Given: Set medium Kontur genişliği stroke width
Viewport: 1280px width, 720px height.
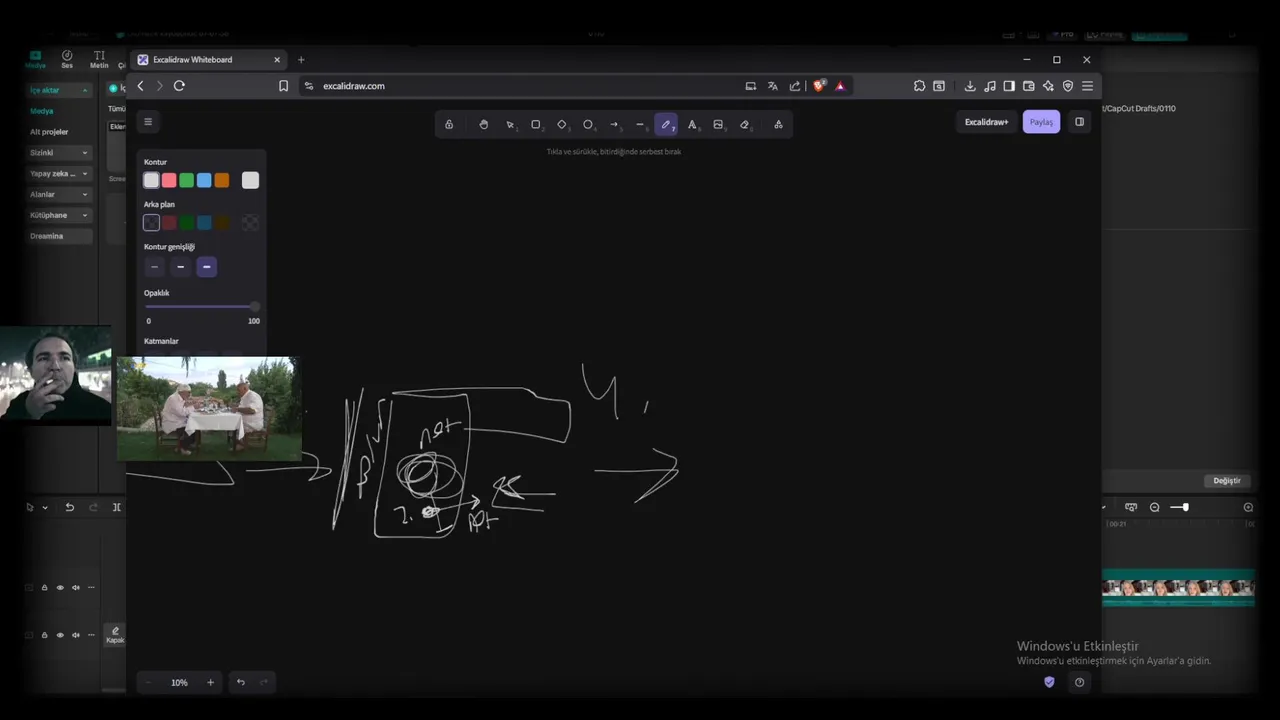Looking at the screenshot, I should coord(180,267).
